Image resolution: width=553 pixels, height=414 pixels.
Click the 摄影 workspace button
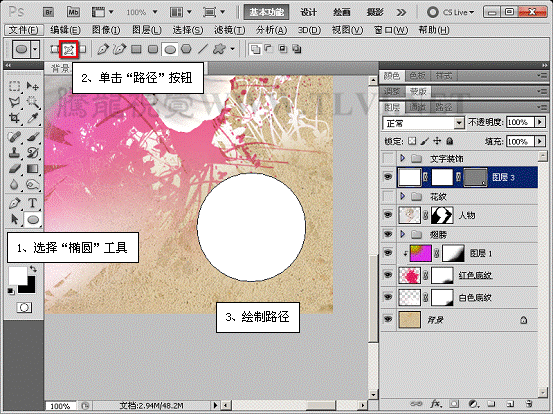click(375, 12)
